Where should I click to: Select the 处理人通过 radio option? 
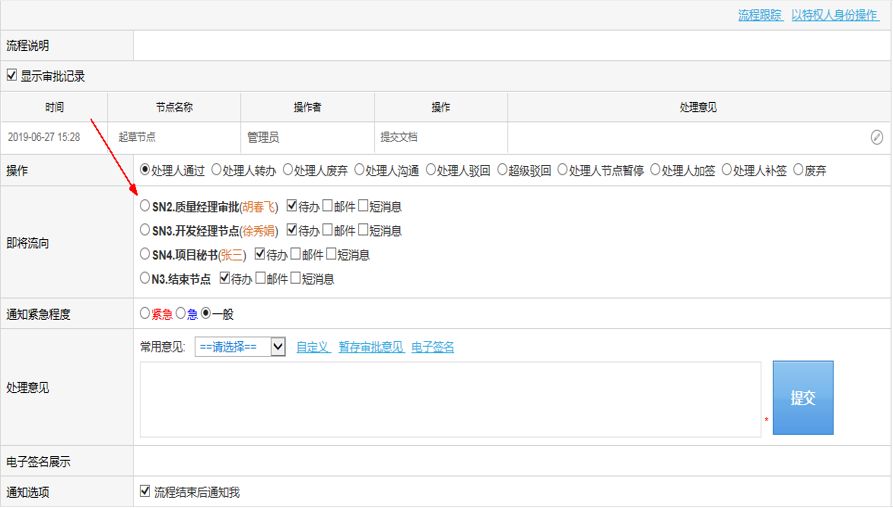pos(146,170)
